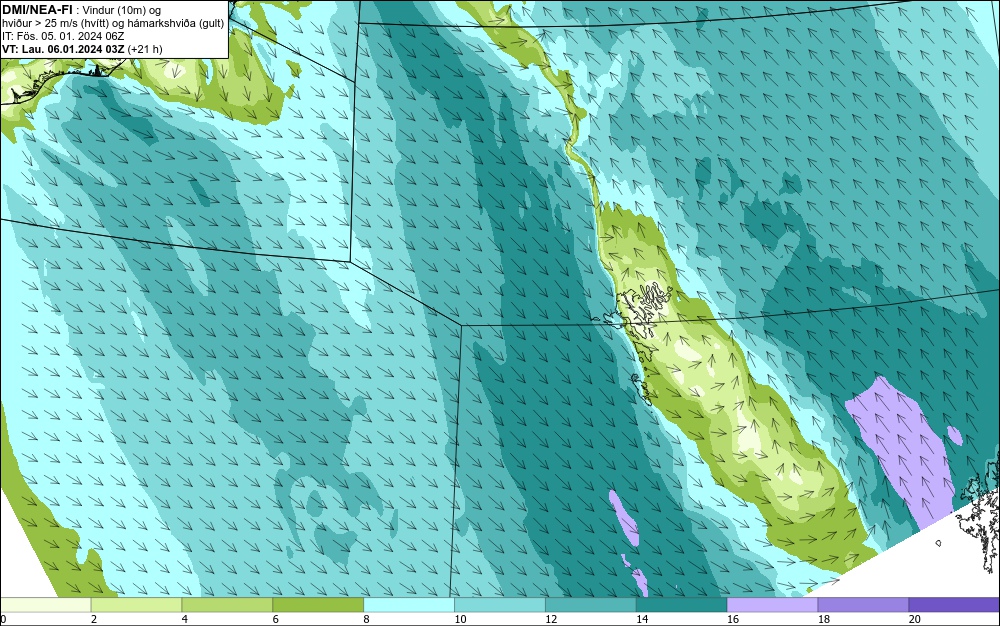Click the 4–6 m/s green legend swatch
This screenshot has height=626, width=1000.
coord(227,604)
